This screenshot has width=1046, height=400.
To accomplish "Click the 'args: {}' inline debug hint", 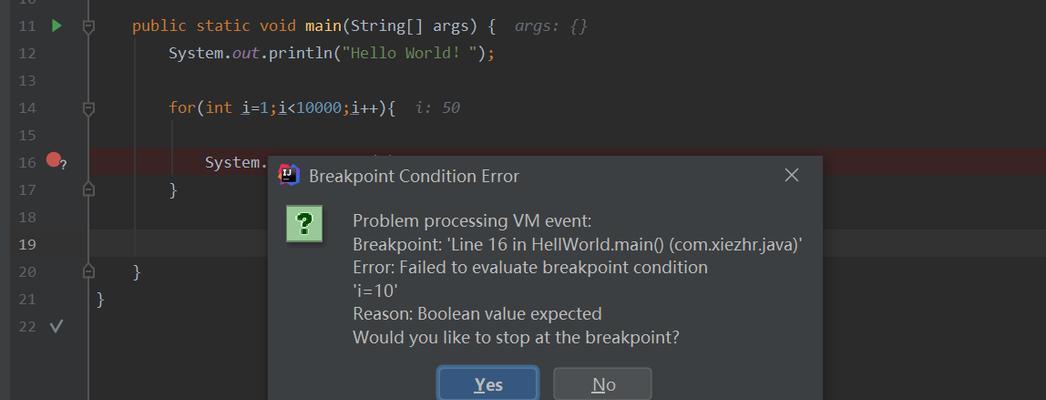I will (550, 27).
